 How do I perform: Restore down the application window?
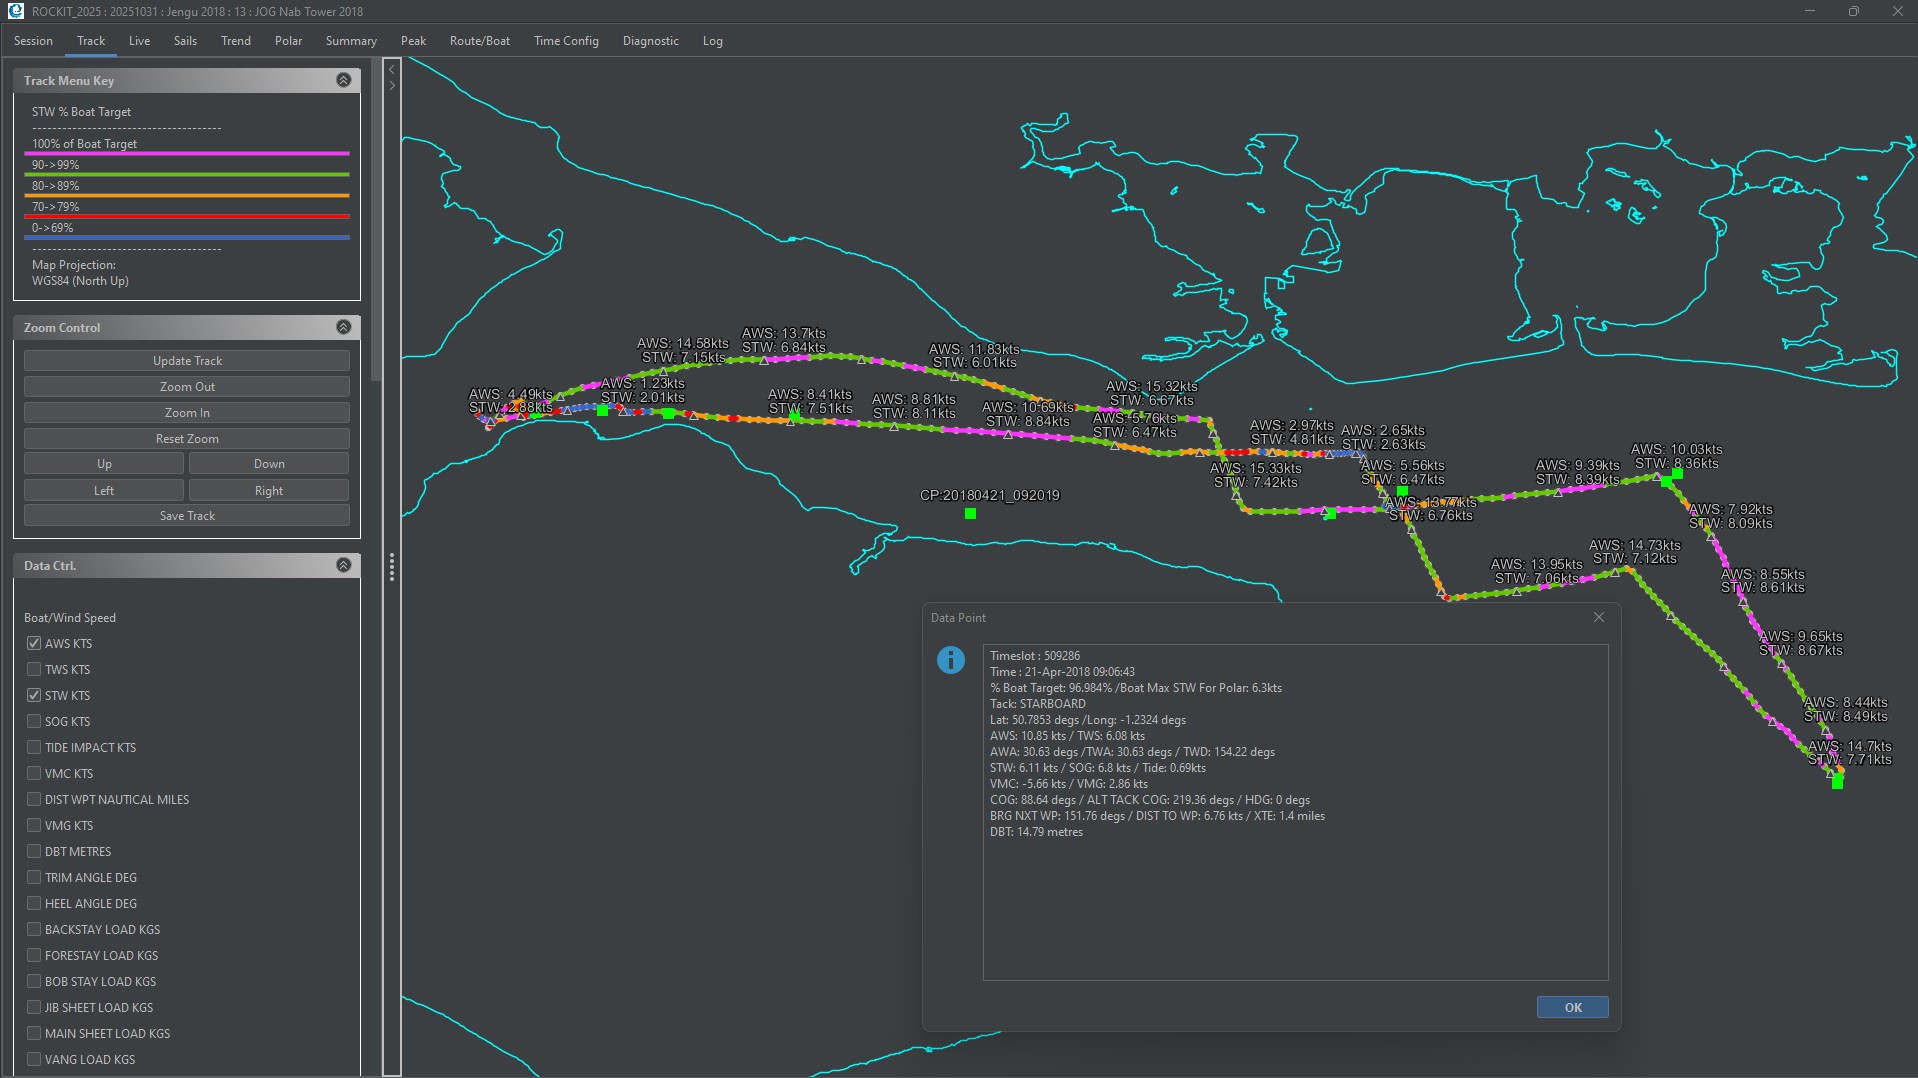point(1853,11)
